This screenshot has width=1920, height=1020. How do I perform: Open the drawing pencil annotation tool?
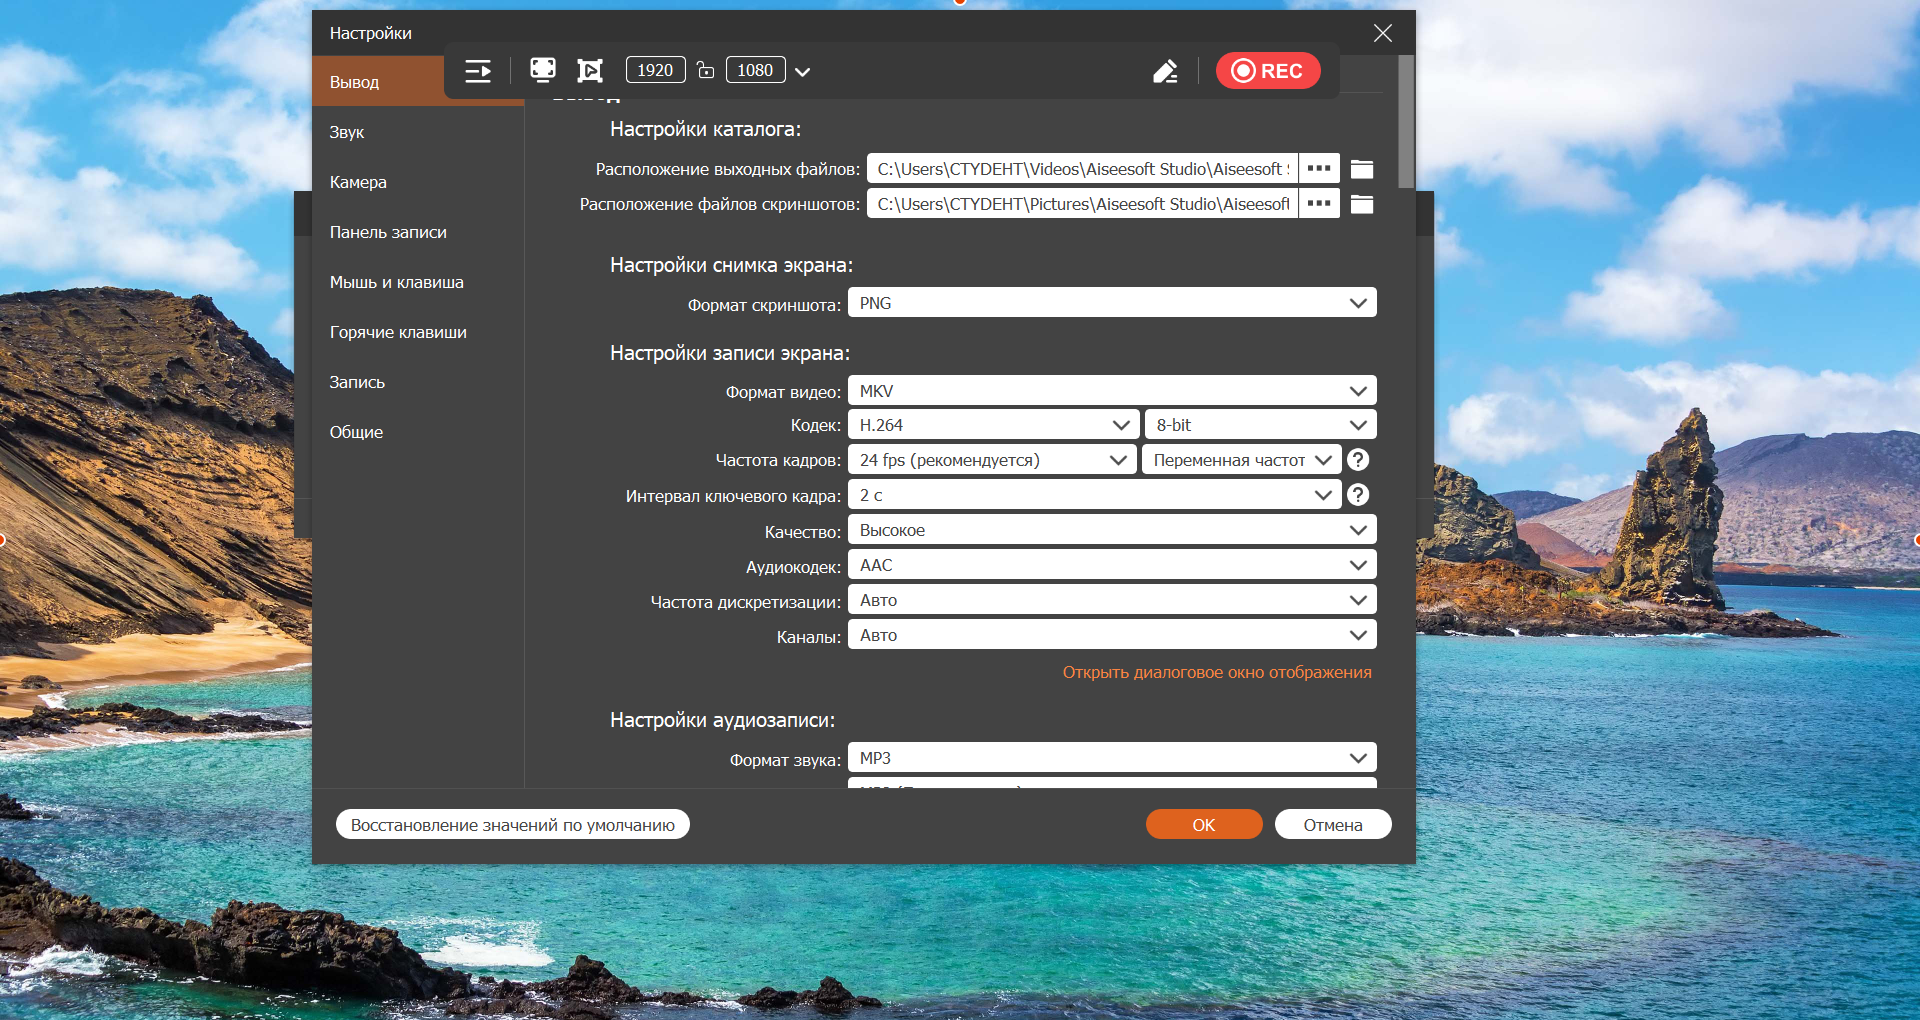point(1165,71)
